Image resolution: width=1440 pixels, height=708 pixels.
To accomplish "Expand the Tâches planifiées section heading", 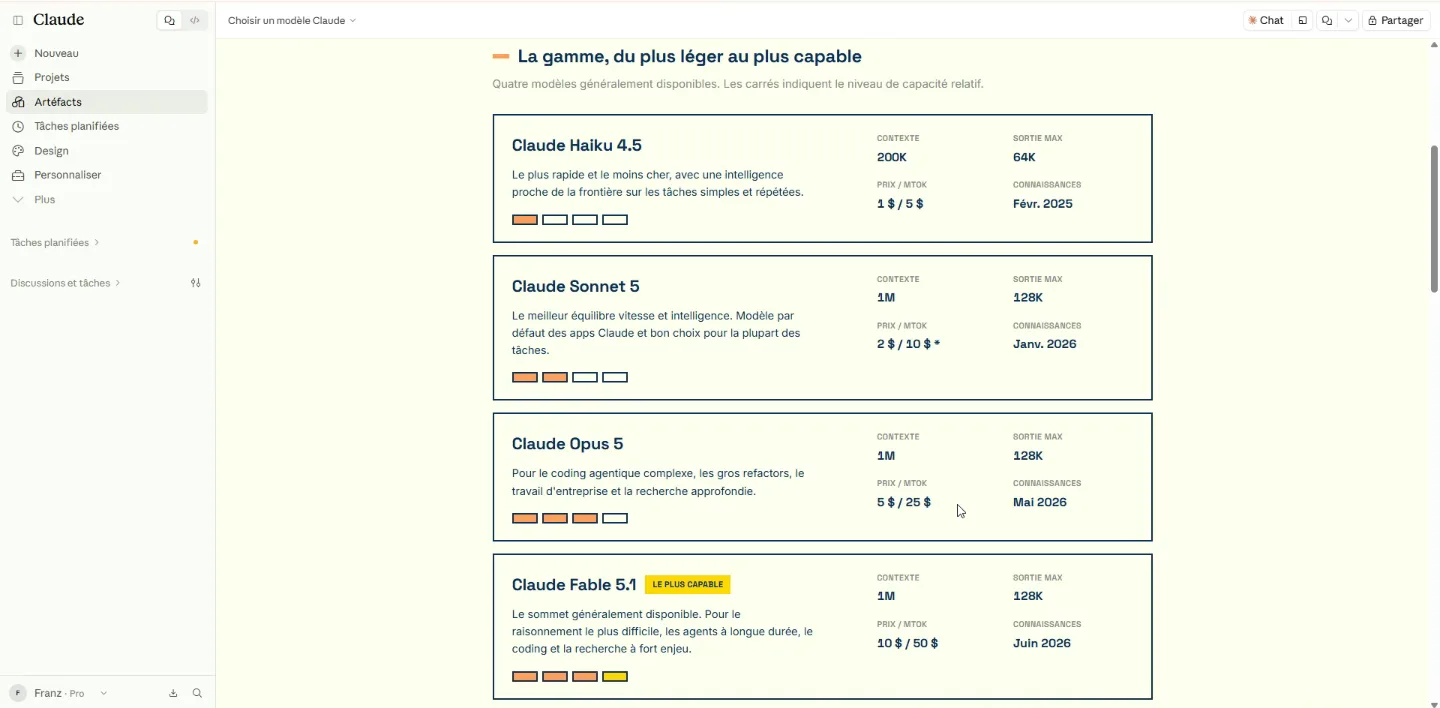I will (x=55, y=242).
